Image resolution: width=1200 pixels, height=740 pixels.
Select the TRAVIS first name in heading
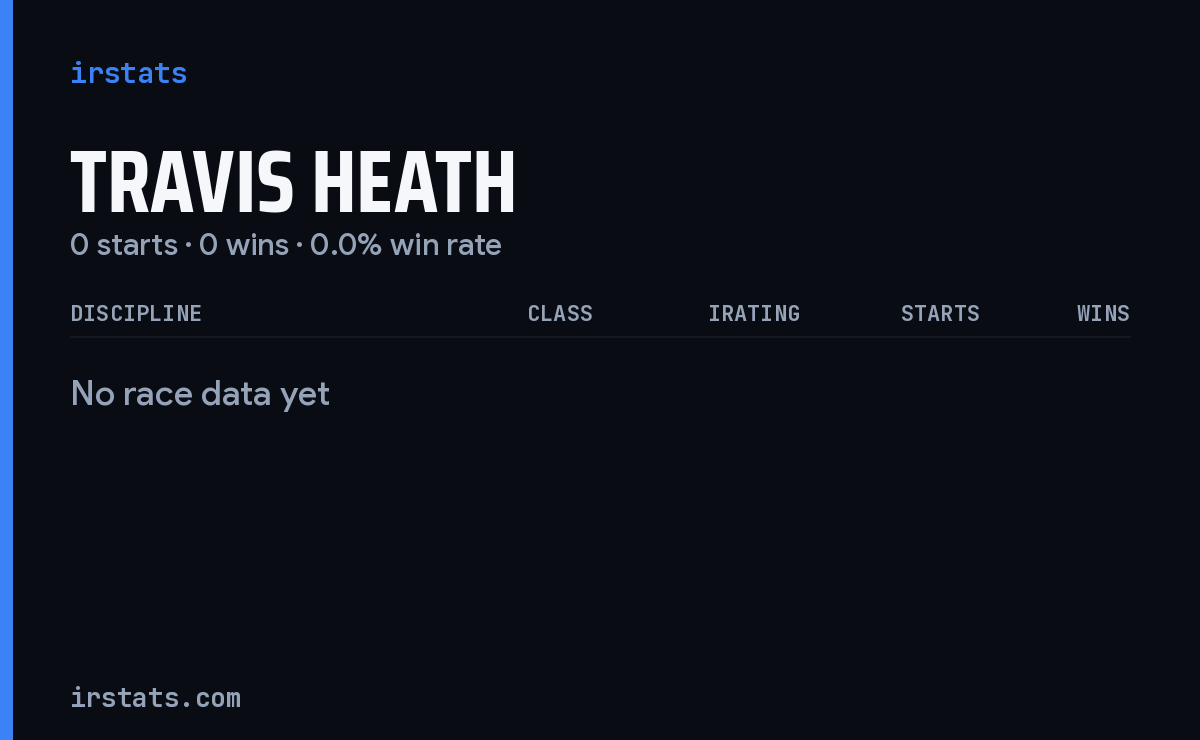coord(182,183)
